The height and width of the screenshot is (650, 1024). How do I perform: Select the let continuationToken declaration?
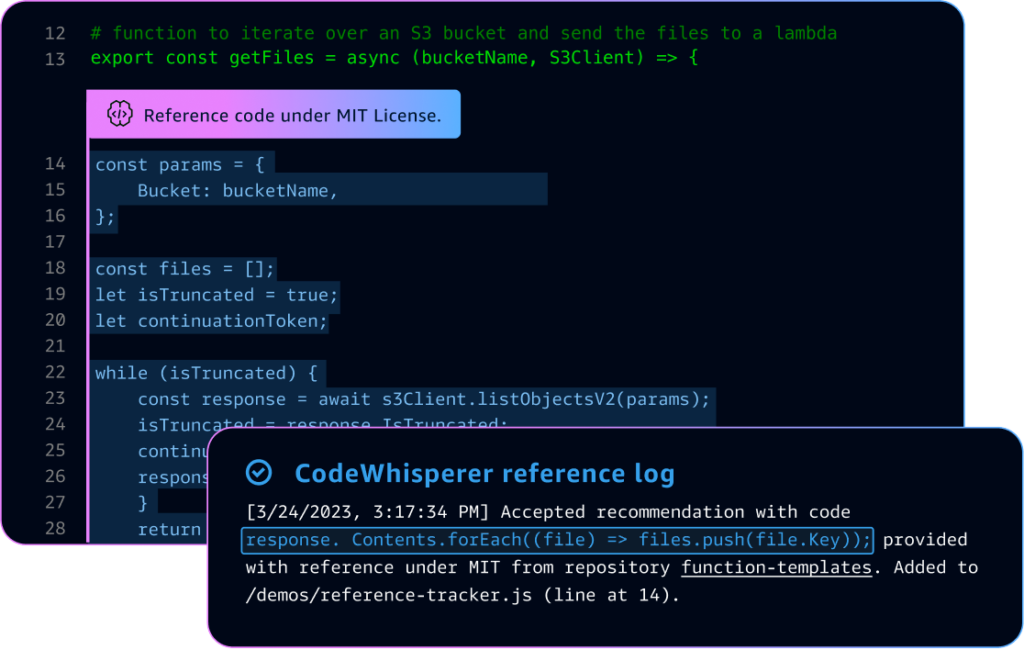tap(210, 320)
